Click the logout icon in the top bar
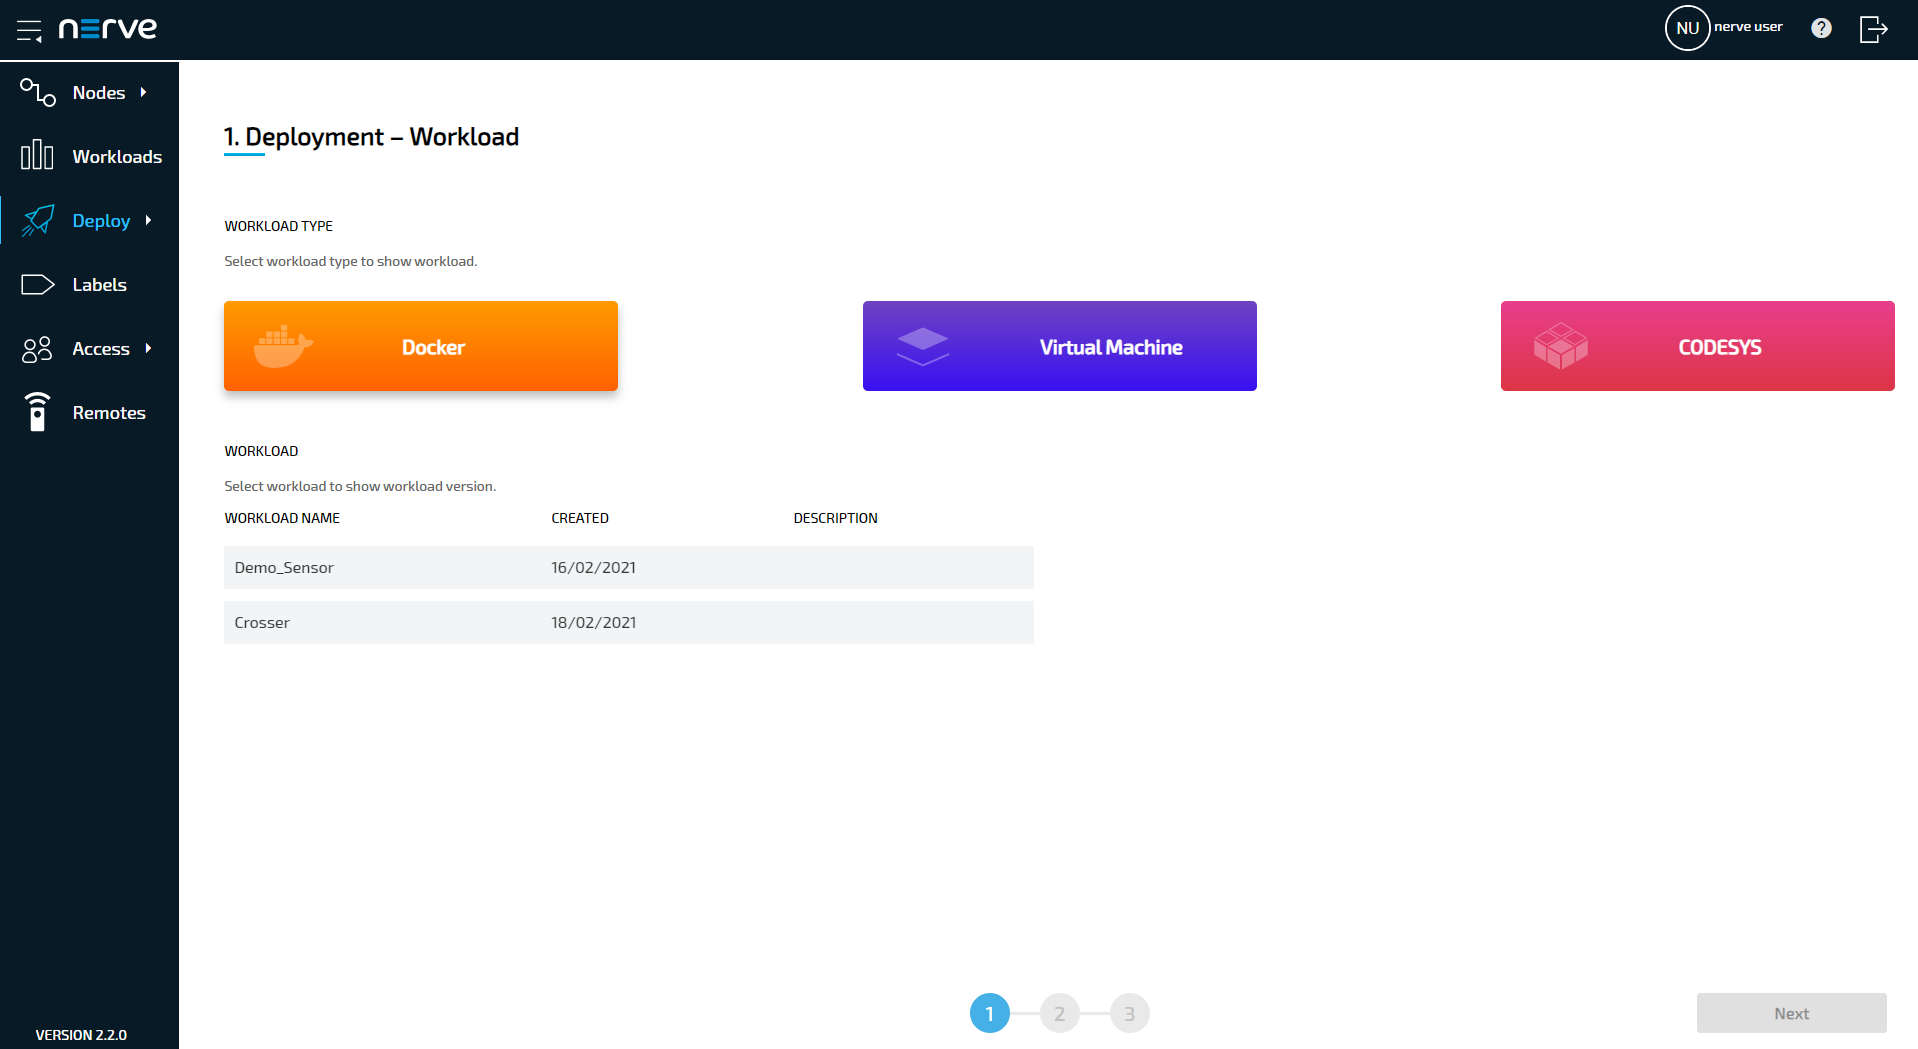 pyautogui.click(x=1874, y=30)
